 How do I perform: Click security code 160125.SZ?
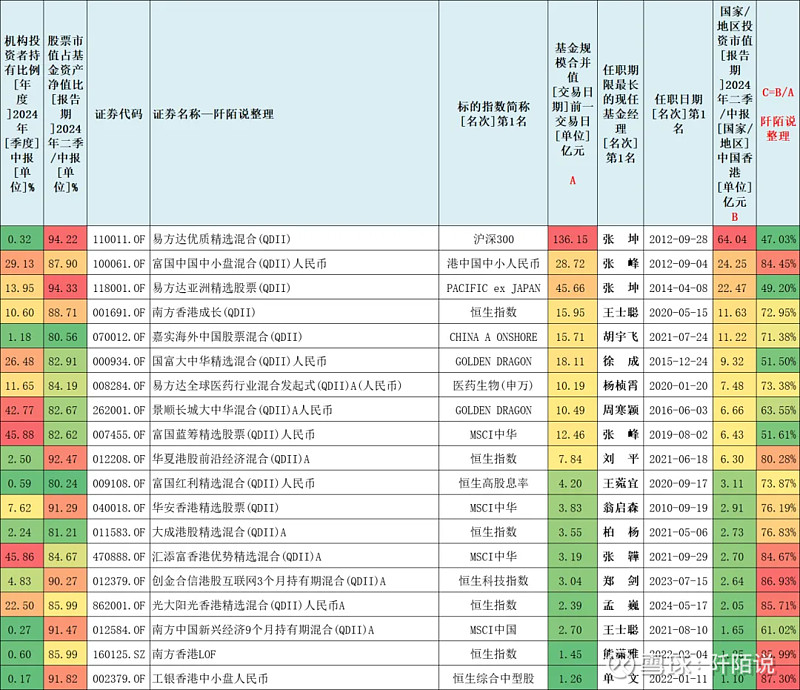(118, 654)
